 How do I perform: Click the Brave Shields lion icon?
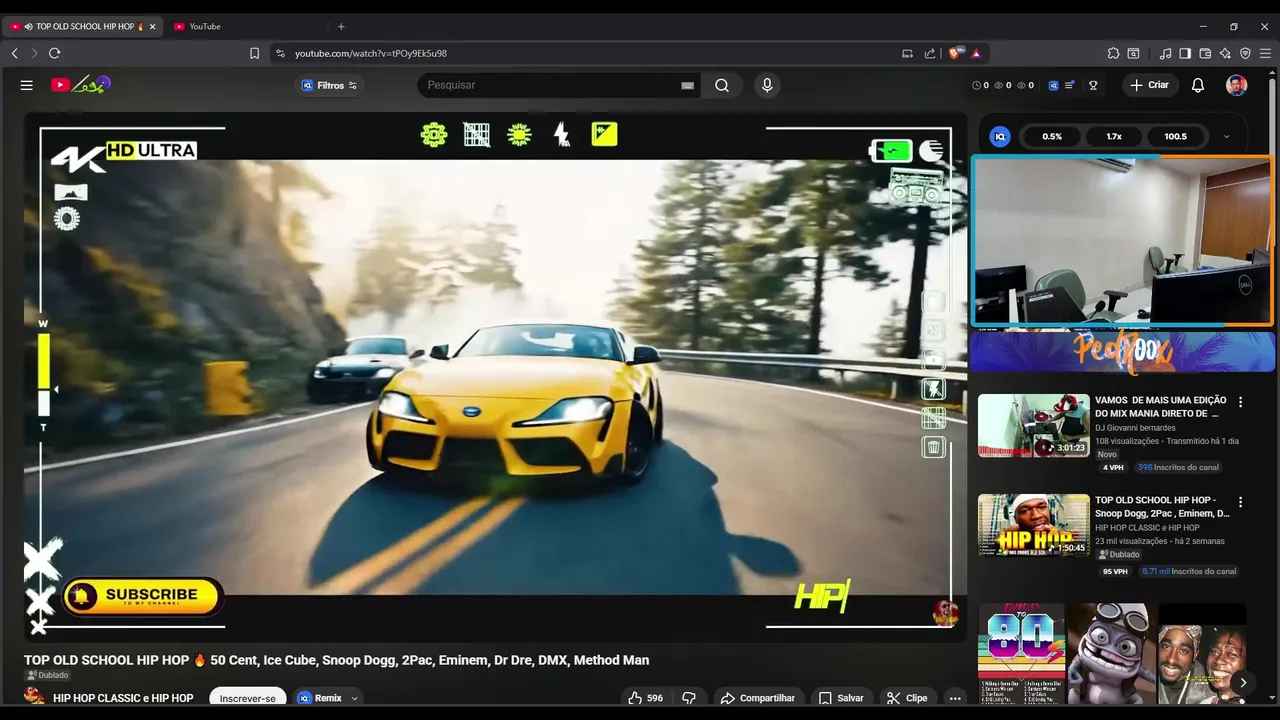point(956,53)
